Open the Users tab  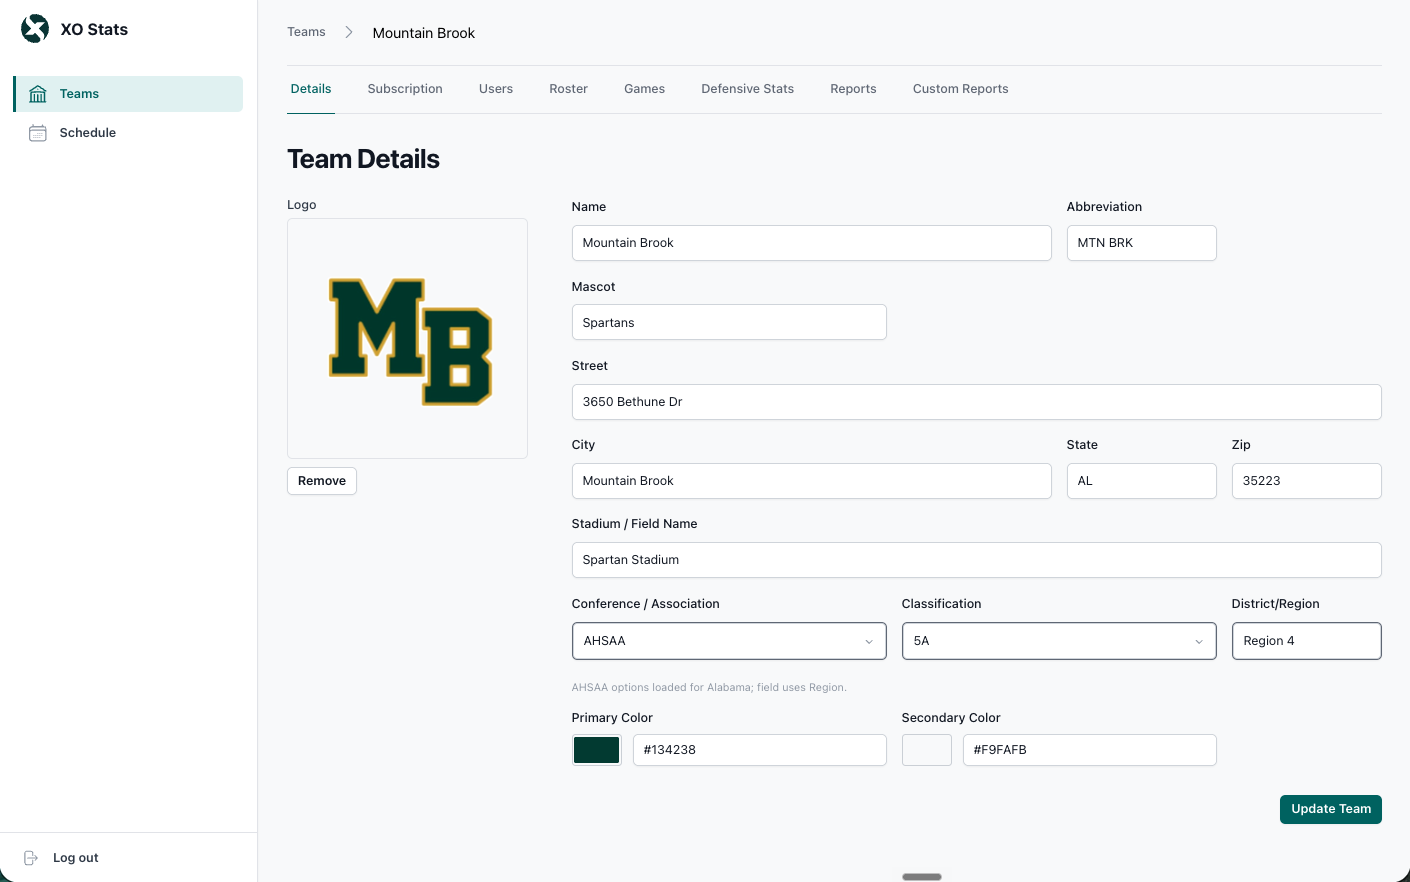[x=496, y=89]
